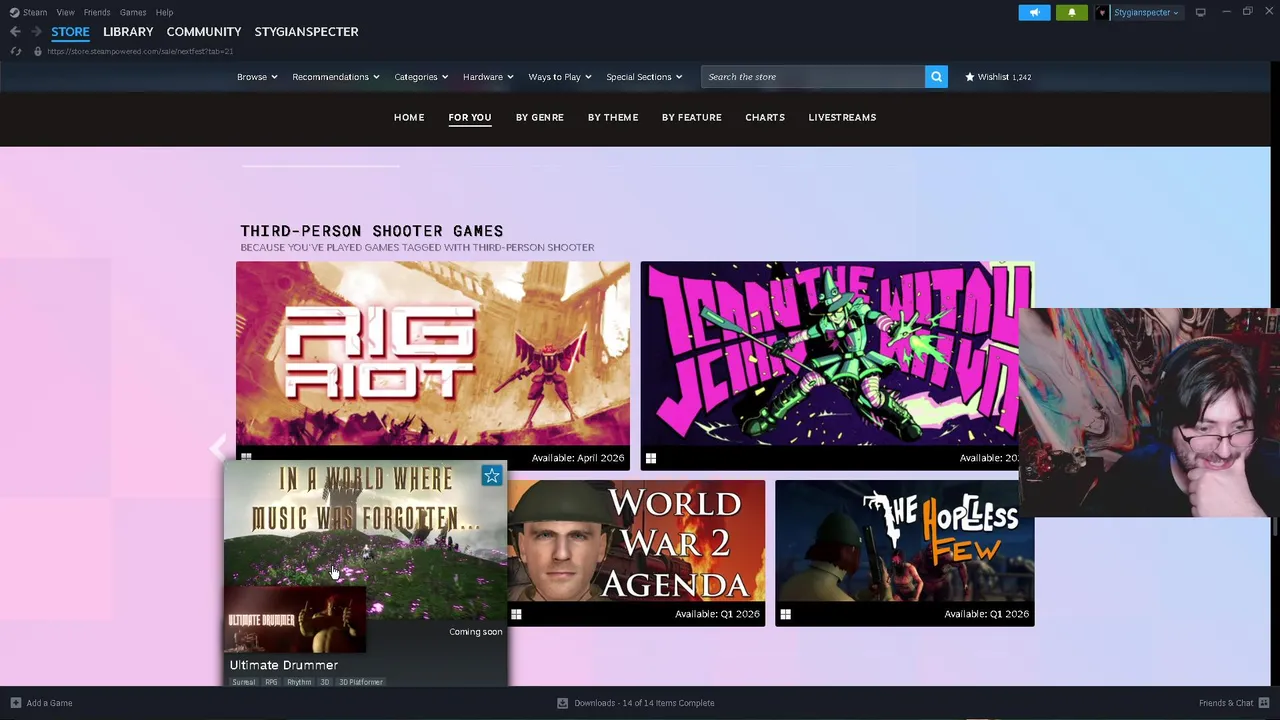Viewport: 1280px width, 720px height.
Task: Open Downloads 14 of 14 Items Complete
Action: tap(644, 703)
